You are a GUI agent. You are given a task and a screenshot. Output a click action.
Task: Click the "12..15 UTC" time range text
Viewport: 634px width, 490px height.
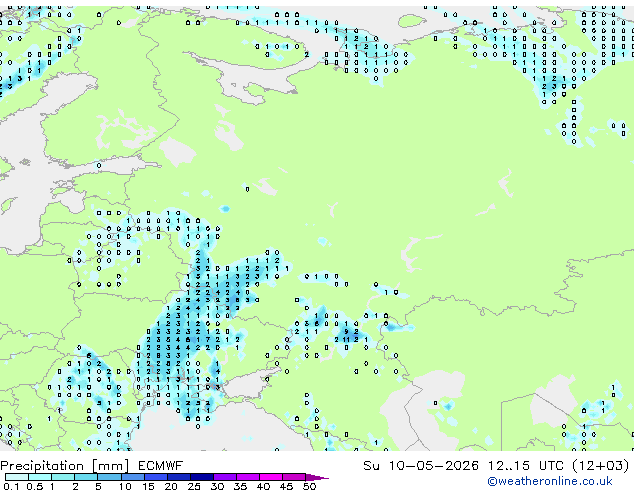coord(526,466)
